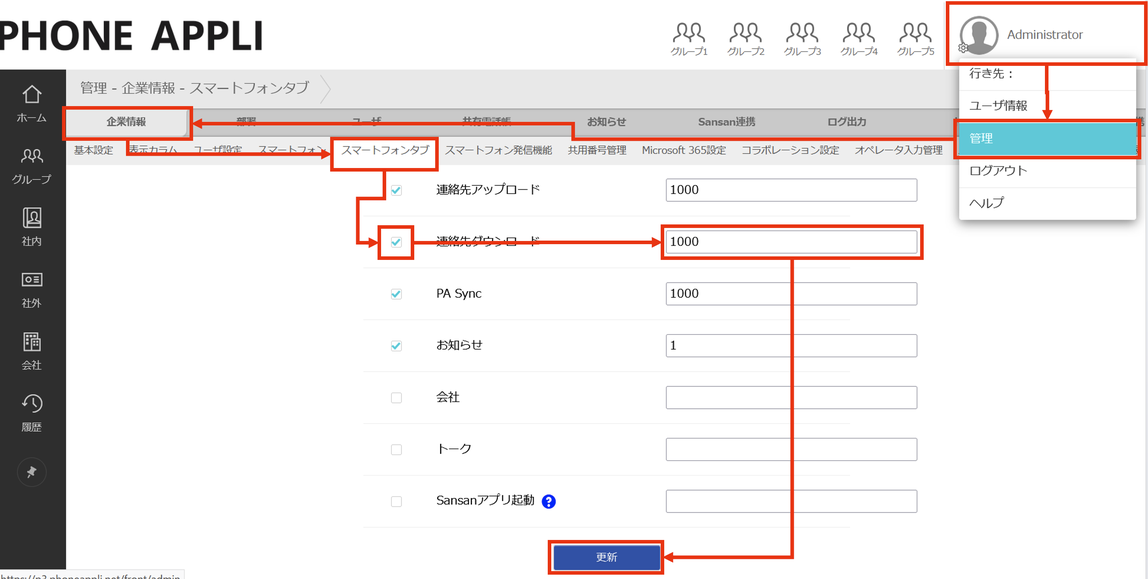
Task: Open the 社内 directory sidebar icon
Action: coord(31,227)
